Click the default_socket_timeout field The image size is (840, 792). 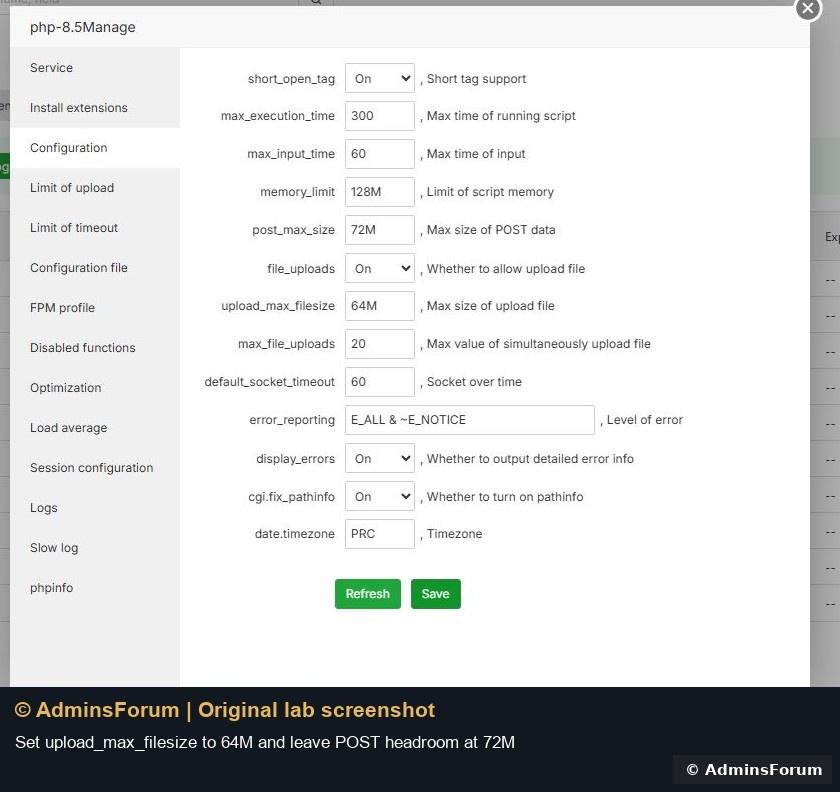point(379,382)
